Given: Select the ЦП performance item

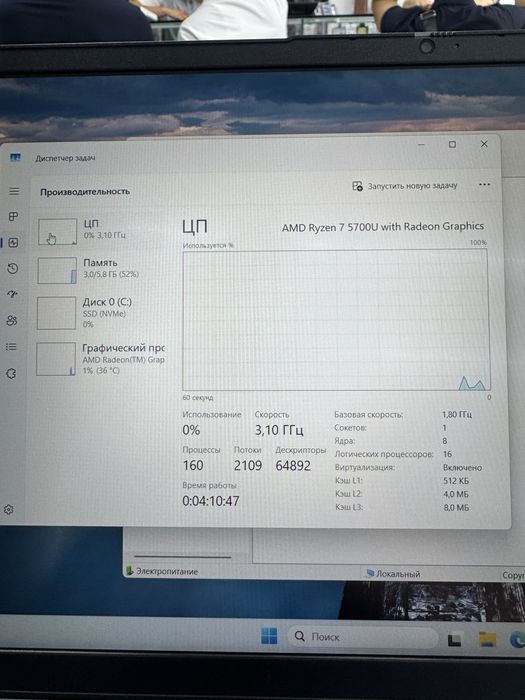Looking at the screenshot, I should 102,231.
